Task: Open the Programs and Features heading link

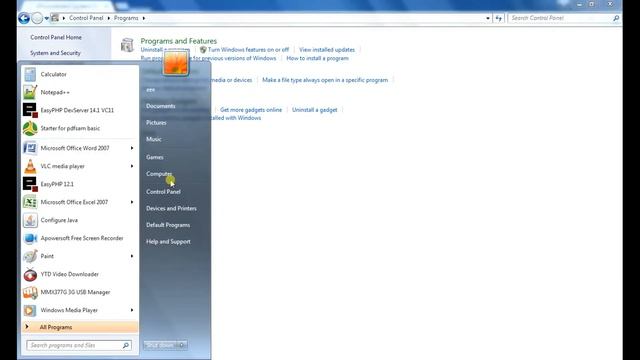Action: click(x=179, y=41)
